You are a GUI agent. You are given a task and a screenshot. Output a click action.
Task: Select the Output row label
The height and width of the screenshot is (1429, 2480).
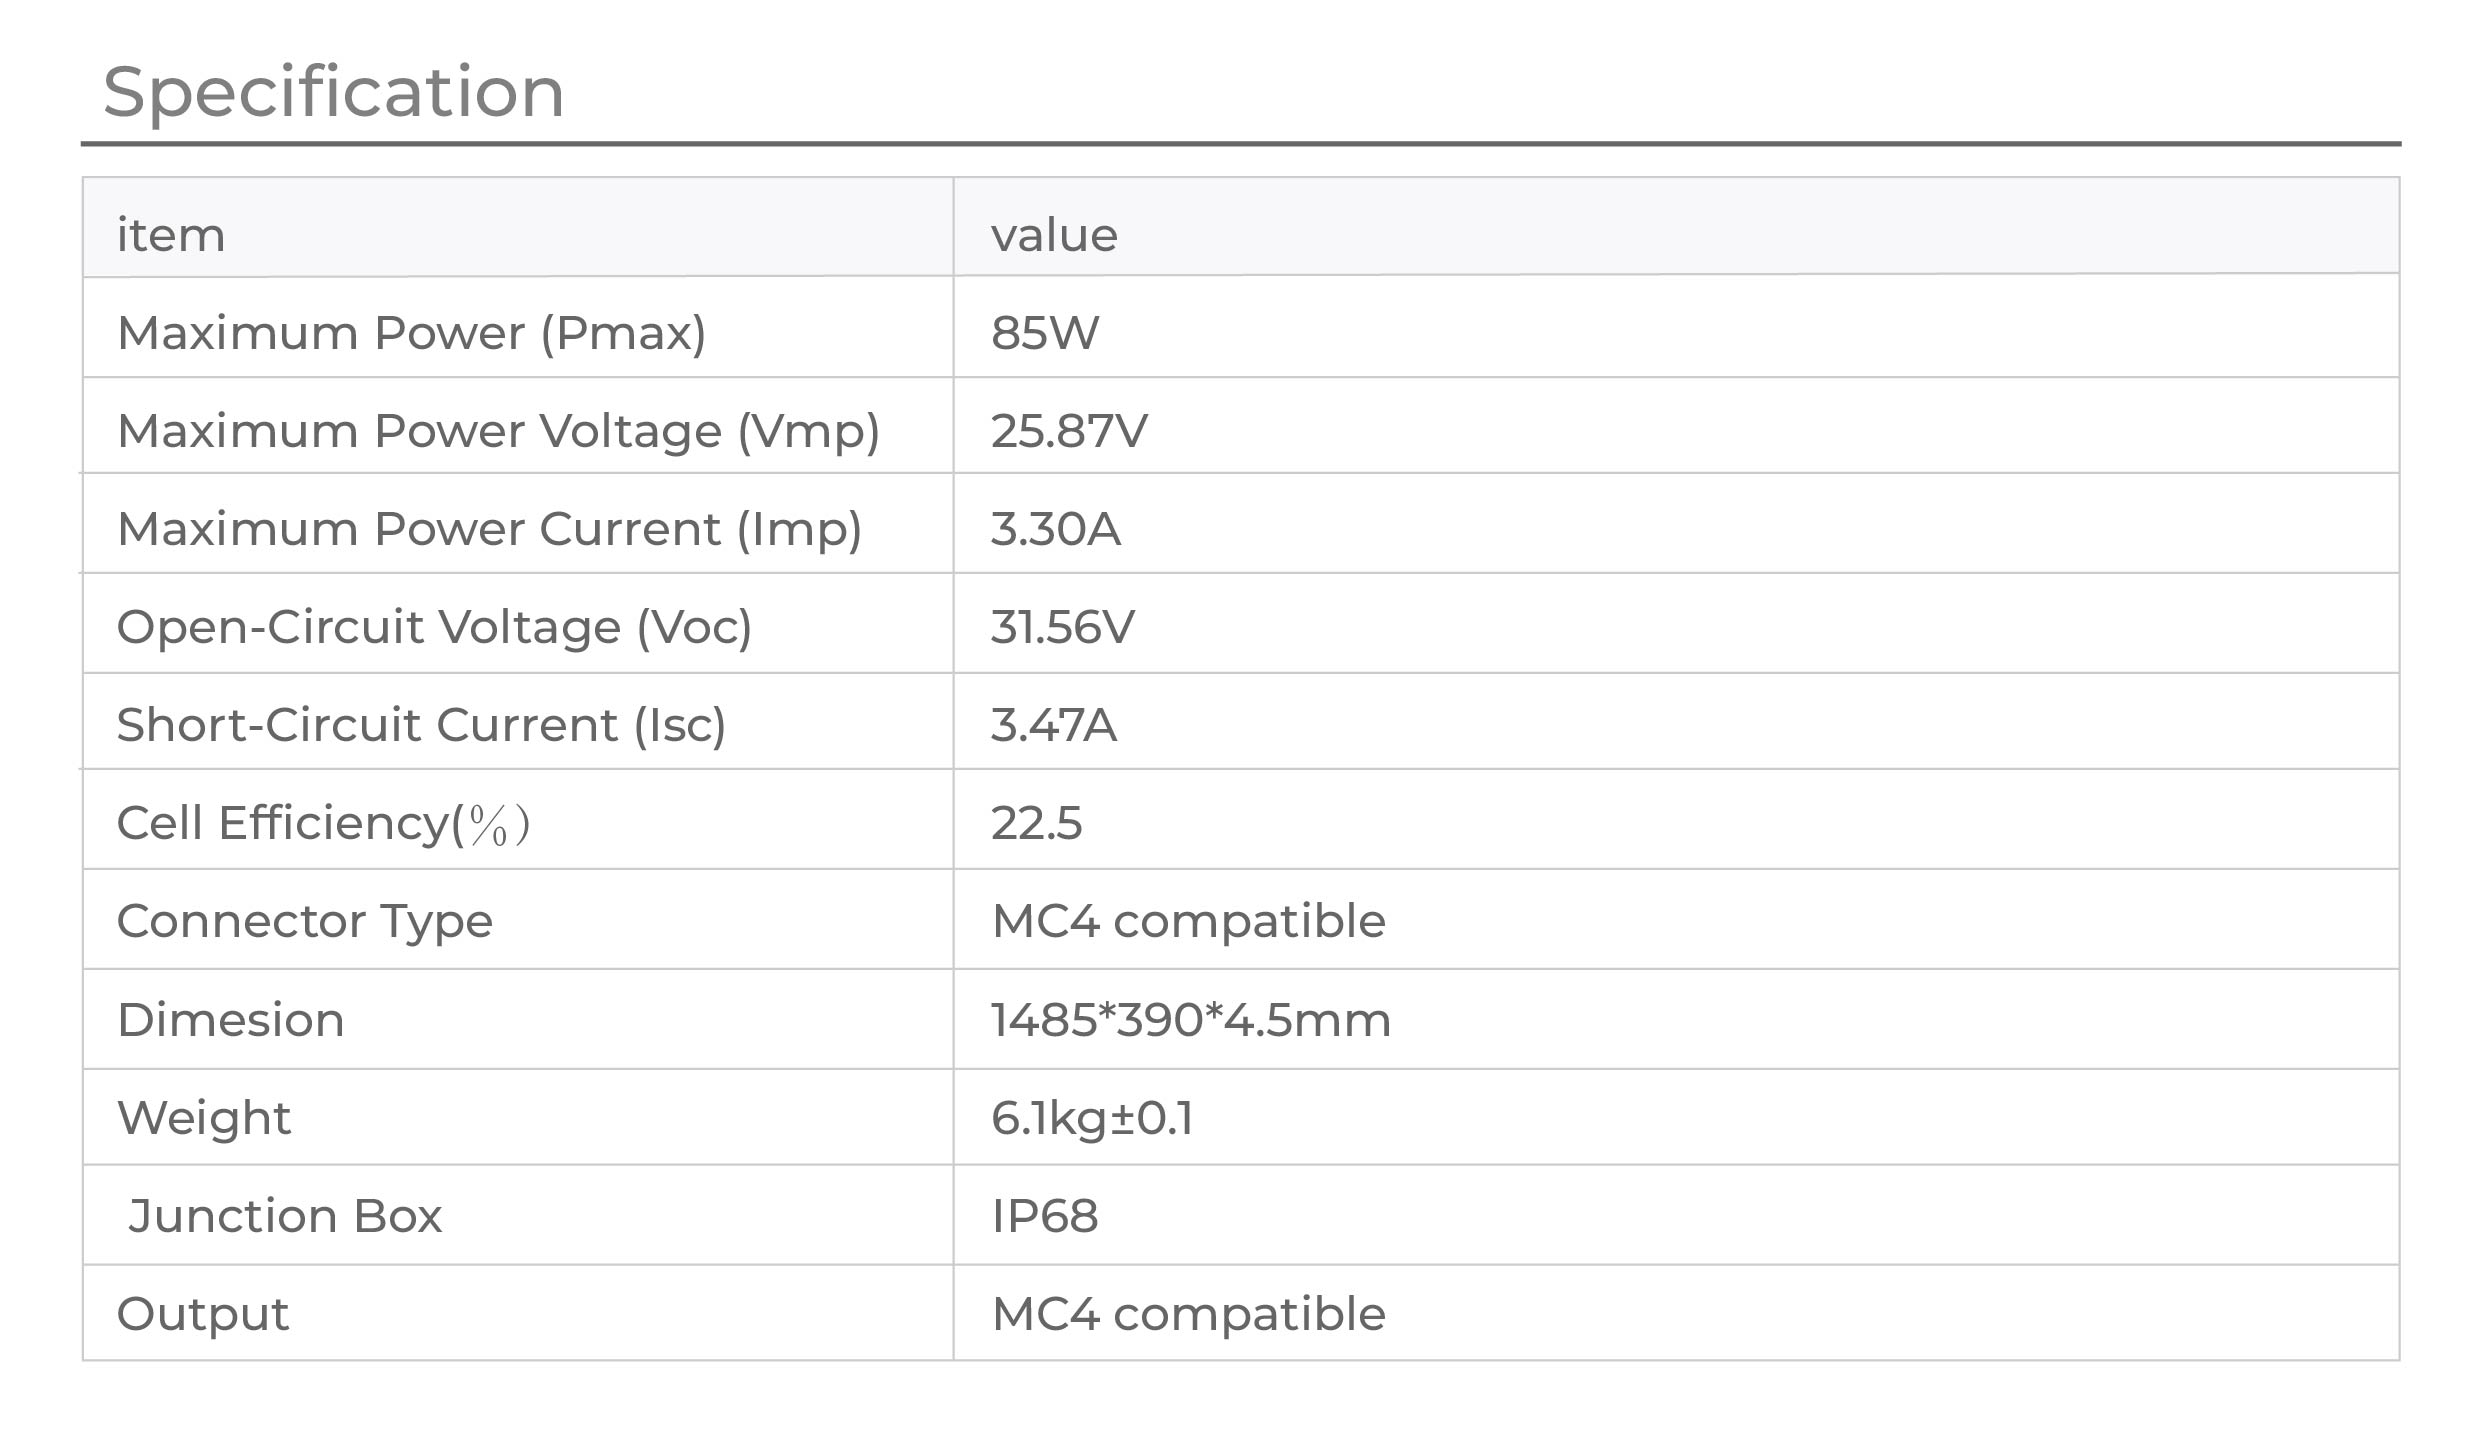click(x=203, y=1315)
